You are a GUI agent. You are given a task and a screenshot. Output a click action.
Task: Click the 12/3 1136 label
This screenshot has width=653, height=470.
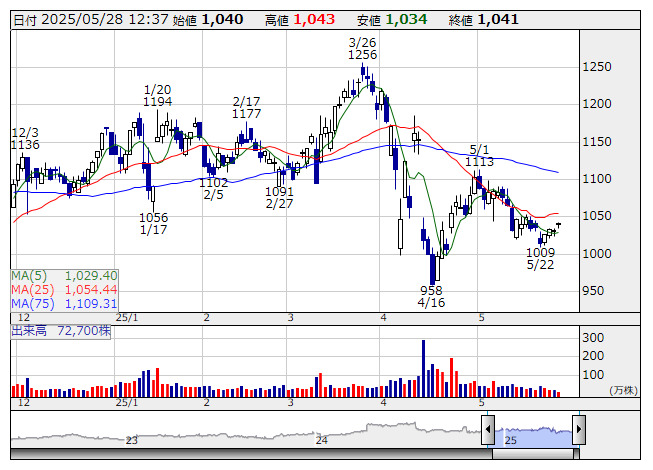click(25, 139)
